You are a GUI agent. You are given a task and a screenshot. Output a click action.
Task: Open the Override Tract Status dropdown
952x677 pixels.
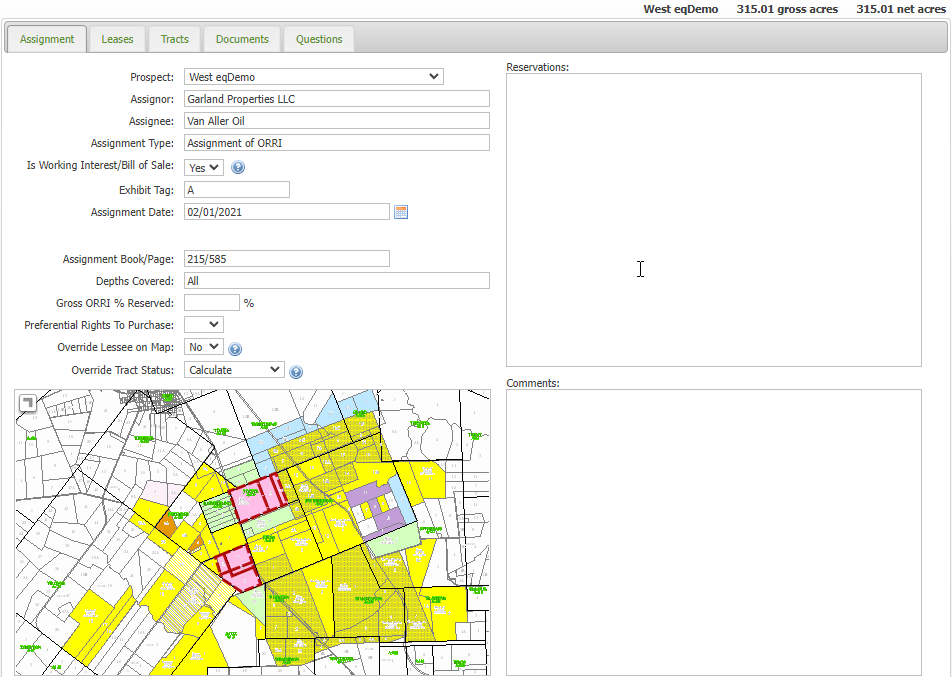tap(234, 370)
